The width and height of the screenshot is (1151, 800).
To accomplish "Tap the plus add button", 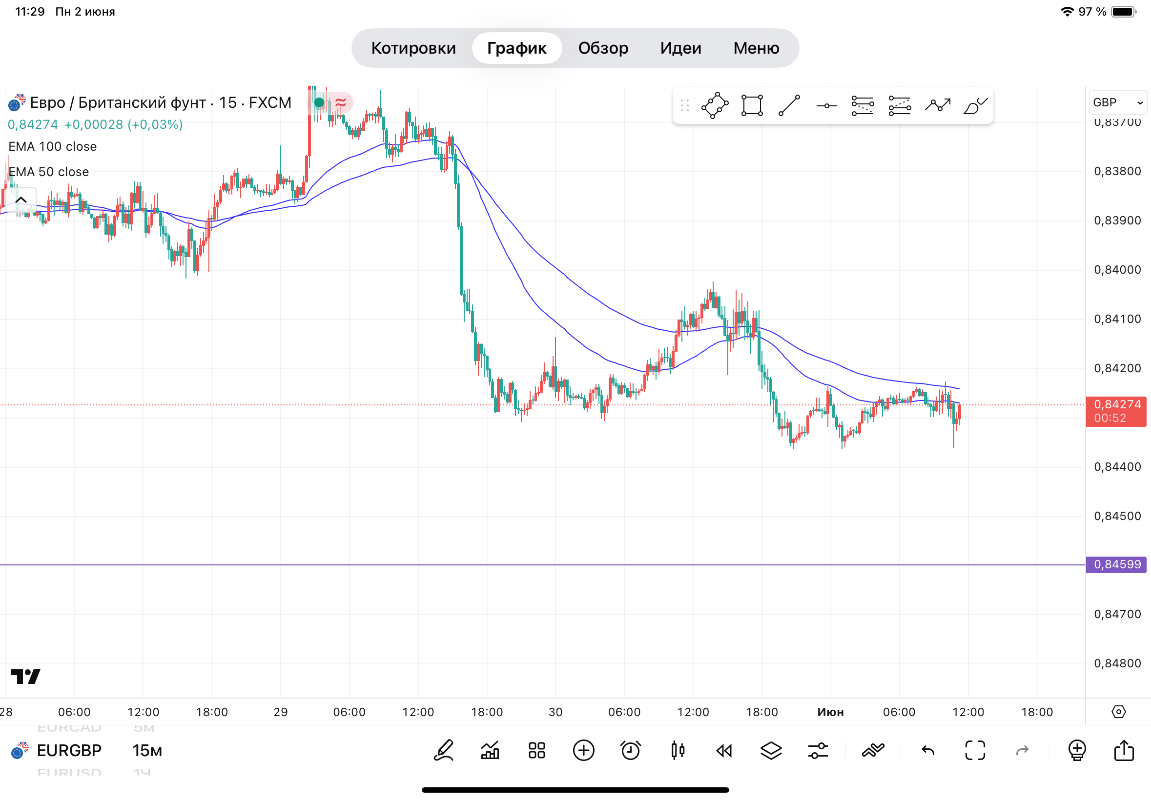I will click(x=584, y=750).
